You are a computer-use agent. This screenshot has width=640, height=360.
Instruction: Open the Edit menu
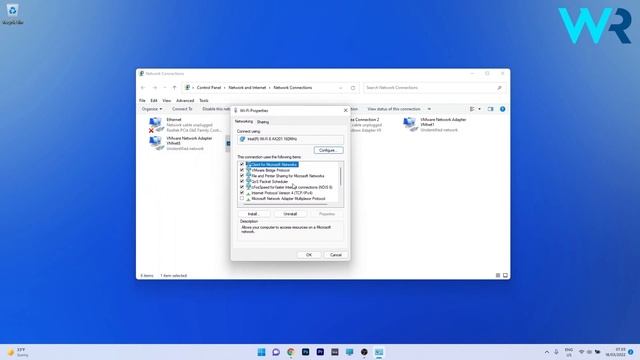[153, 100]
